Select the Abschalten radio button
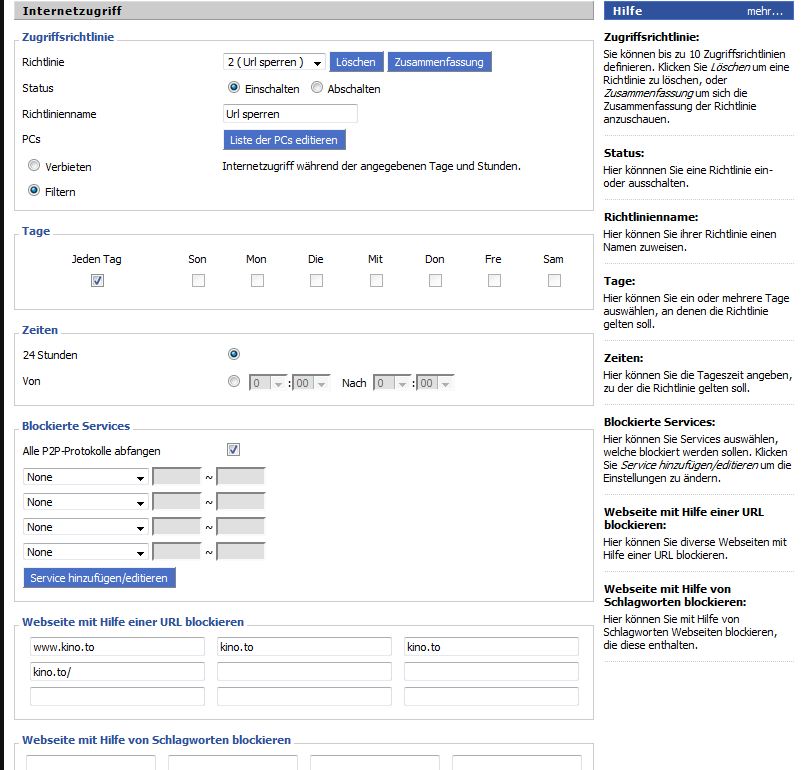803x770 pixels. click(317, 88)
